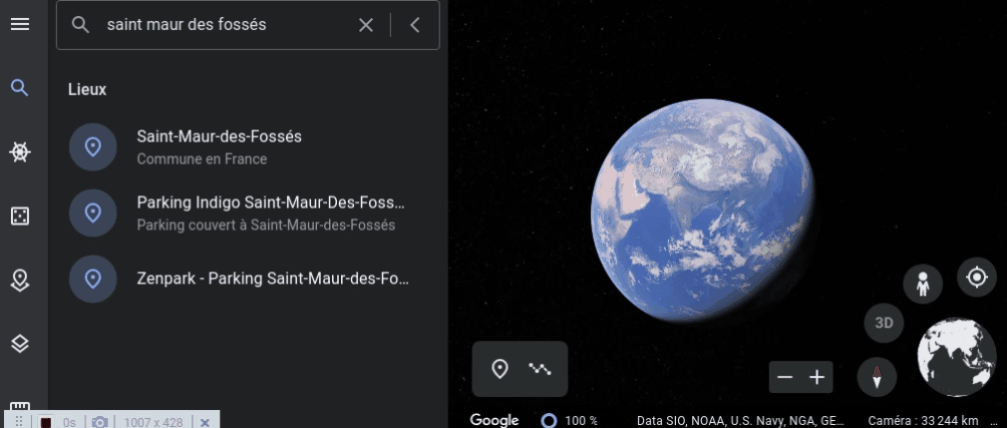
Task: Click the record square in capture bar
Action: [46, 422]
